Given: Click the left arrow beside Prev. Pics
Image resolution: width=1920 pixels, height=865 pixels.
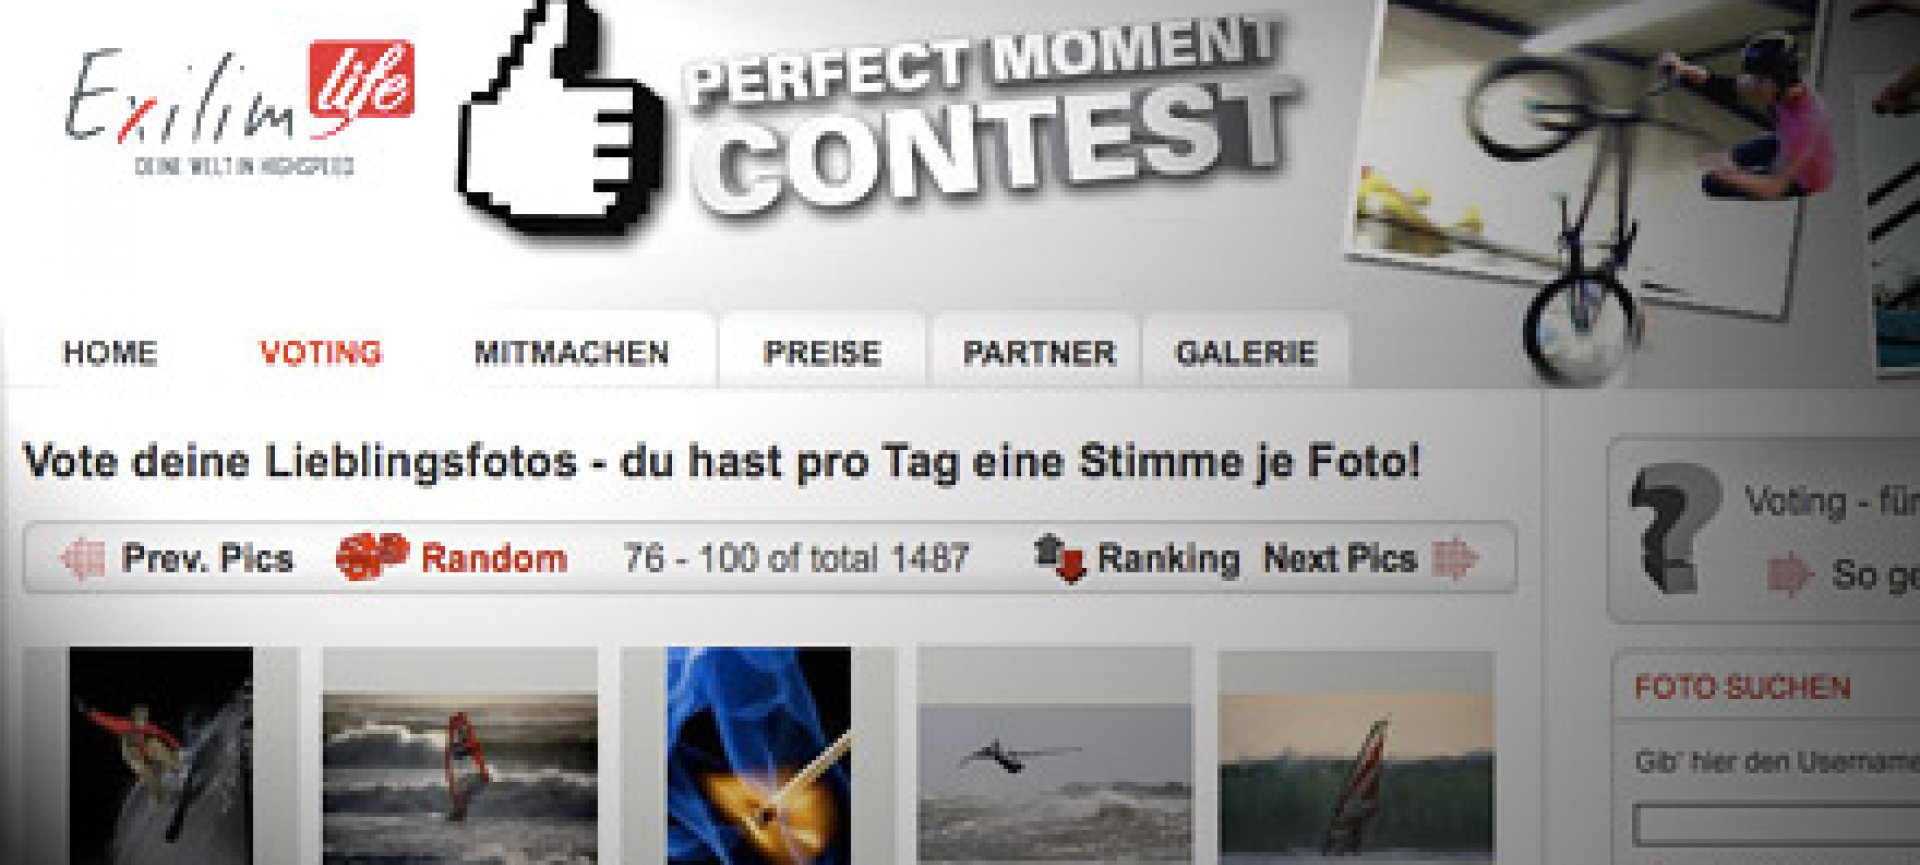Looking at the screenshot, I should tap(82, 558).
